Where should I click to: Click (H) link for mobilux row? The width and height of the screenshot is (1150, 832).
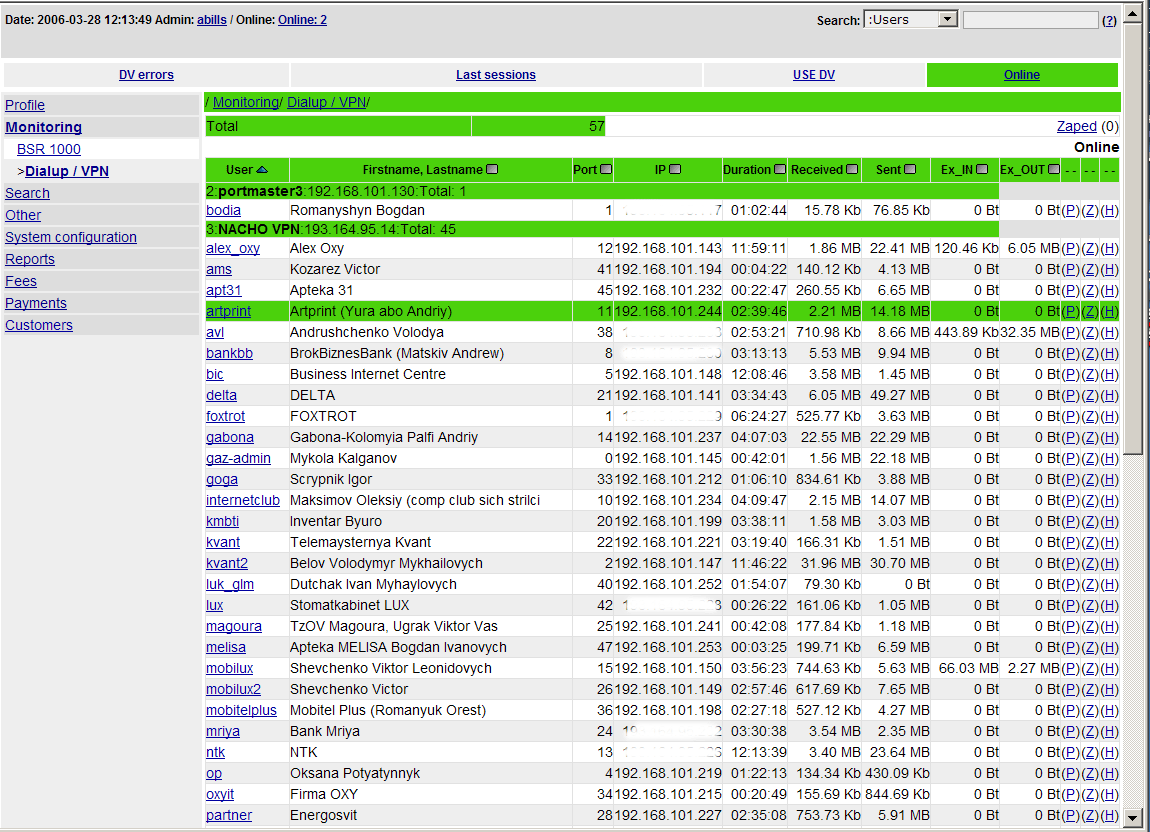1110,668
